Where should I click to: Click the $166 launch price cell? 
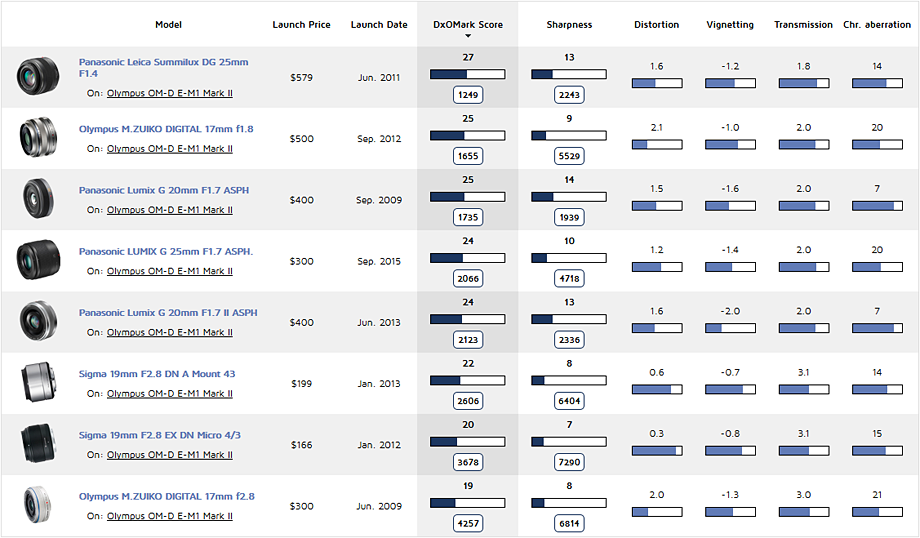coord(301,445)
